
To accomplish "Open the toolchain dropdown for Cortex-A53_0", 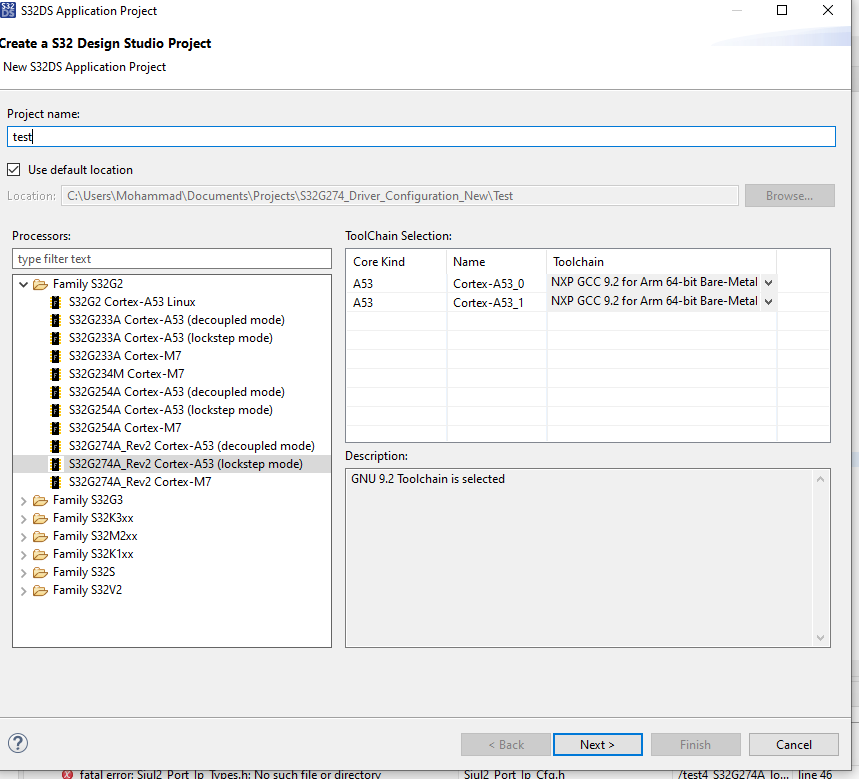I will pyautogui.click(x=767, y=282).
